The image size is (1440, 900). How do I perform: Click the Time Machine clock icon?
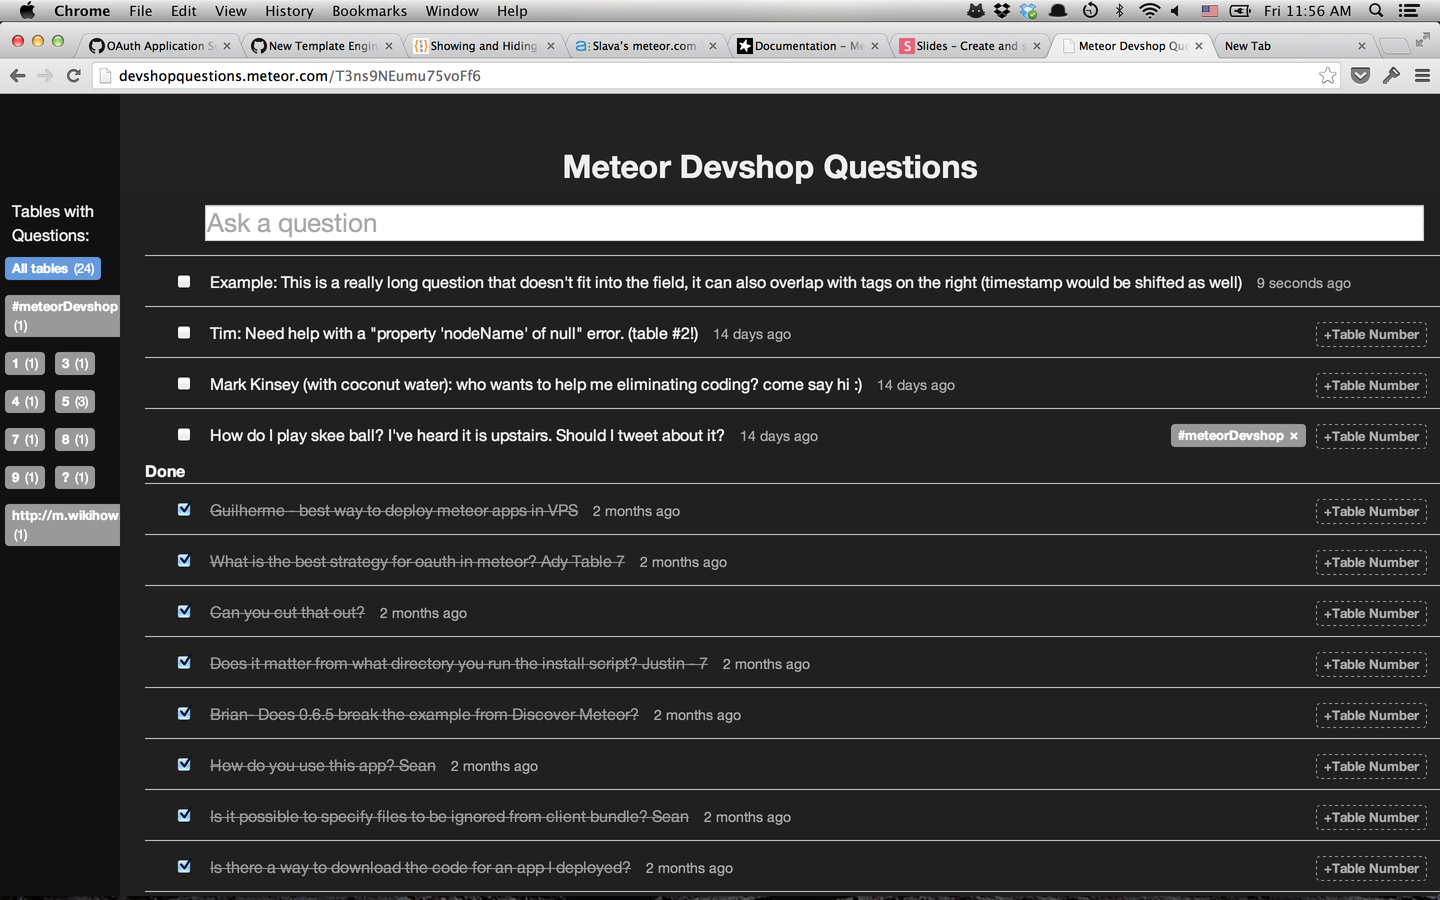pyautogui.click(x=1090, y=10)
